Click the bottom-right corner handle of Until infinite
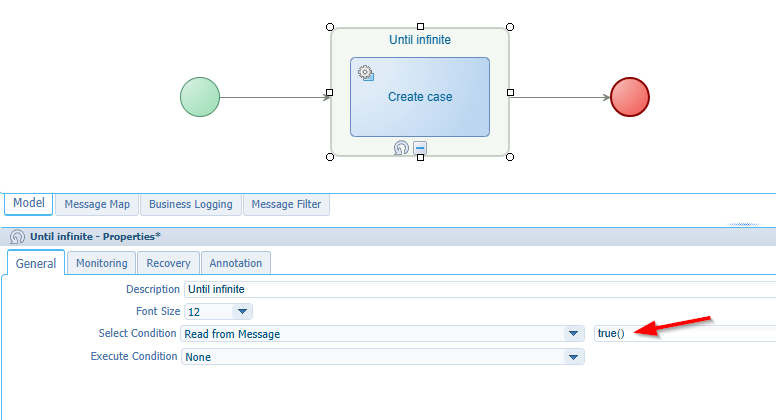Image resolution: width=776 pixels, height=420 pixels. (x=510, y=157)
